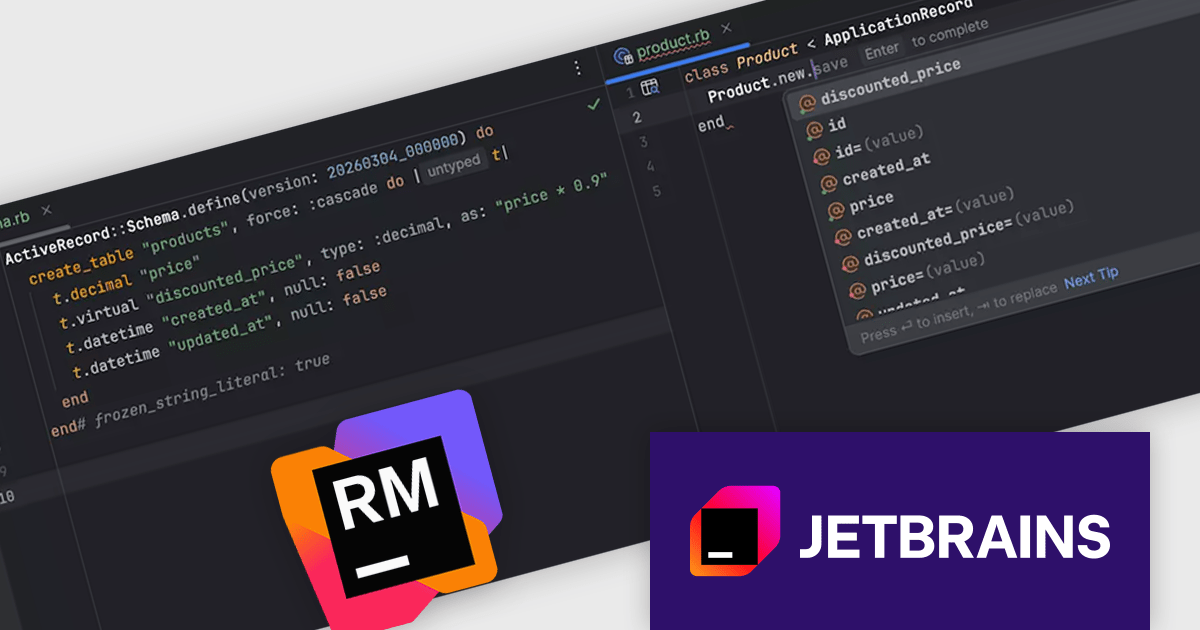1200x630 pixels.
Task: Pick the price completion suggestion
Action: pyautogui.click(x=860, y=205)
